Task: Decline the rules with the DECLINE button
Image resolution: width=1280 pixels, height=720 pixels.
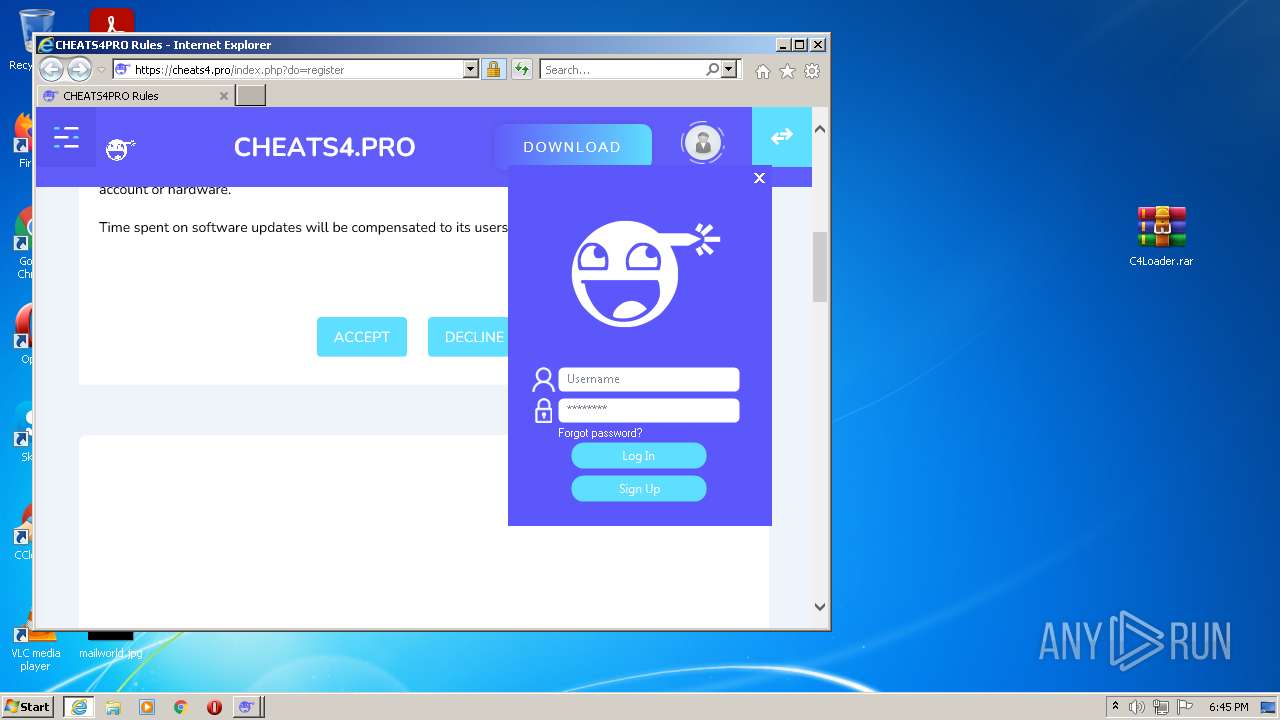Action: point(468,337)
